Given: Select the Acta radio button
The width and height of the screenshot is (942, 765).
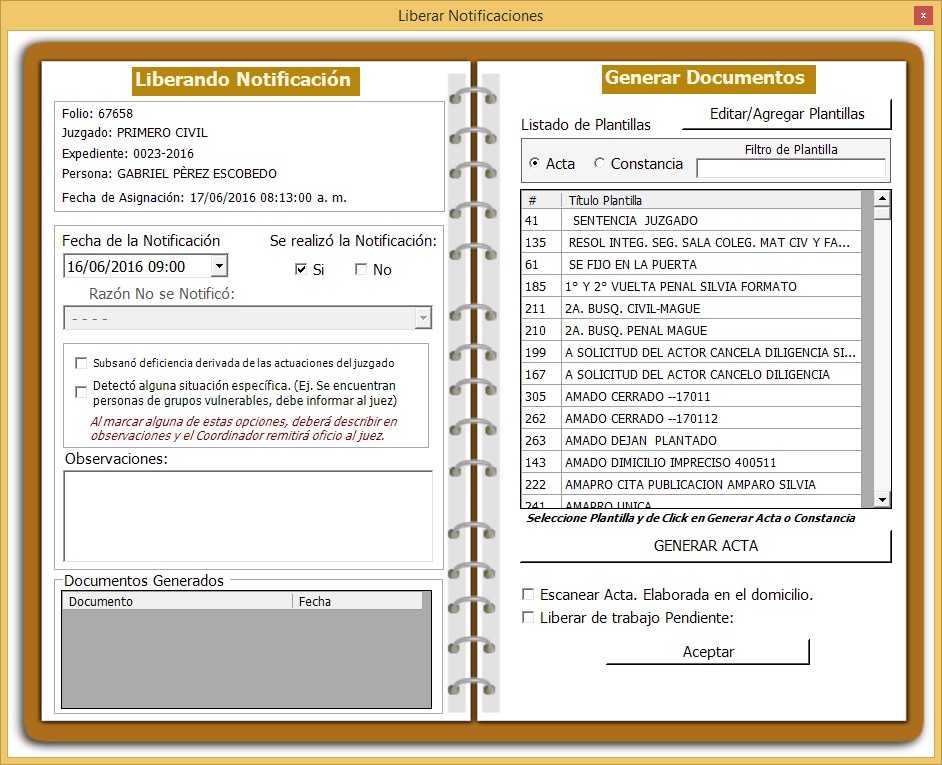Looking at the screenshot, I should coord(534,163).
